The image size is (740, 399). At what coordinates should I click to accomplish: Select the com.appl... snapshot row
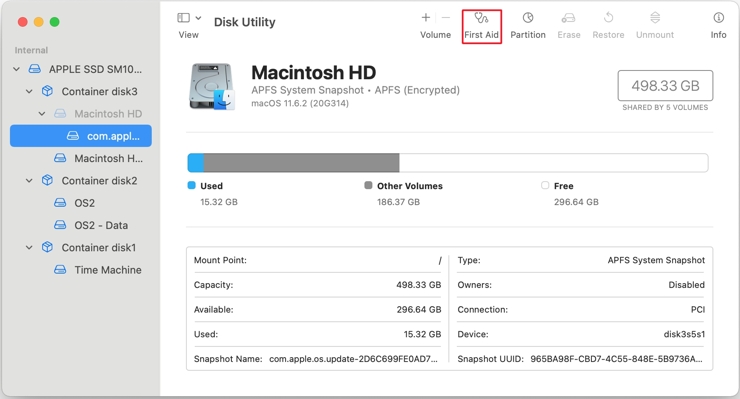point(81,136)
